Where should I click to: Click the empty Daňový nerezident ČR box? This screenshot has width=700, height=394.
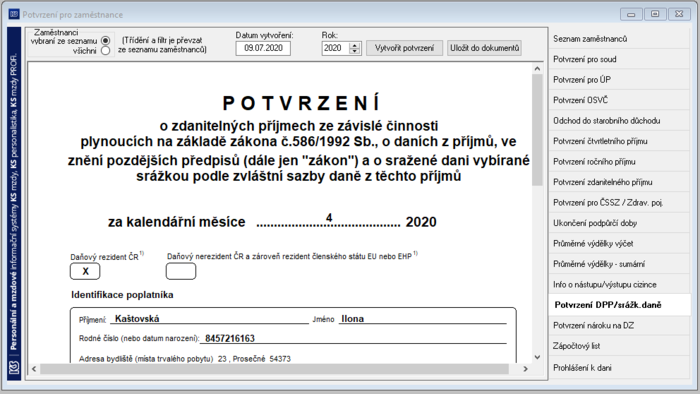[x=181, y=271]
